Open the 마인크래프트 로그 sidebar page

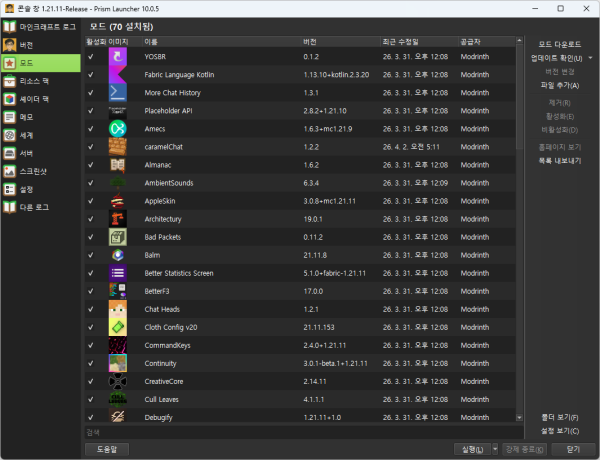41,27
